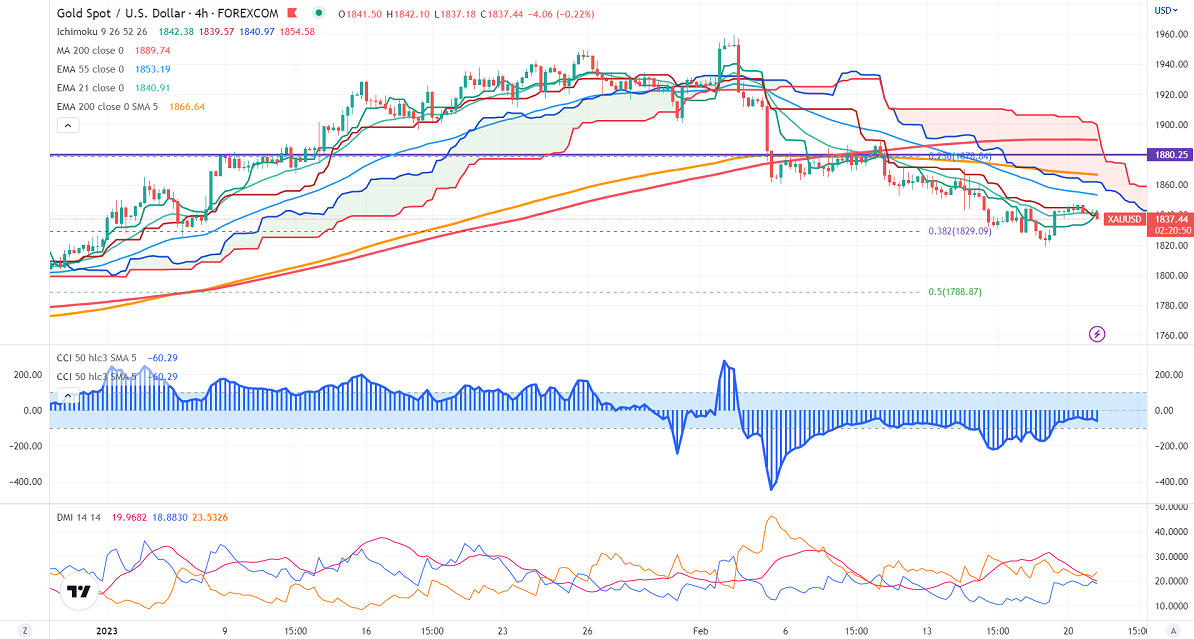
Task: Select the EMA 55 close indicator label
Action: click(x=91, y=69)
